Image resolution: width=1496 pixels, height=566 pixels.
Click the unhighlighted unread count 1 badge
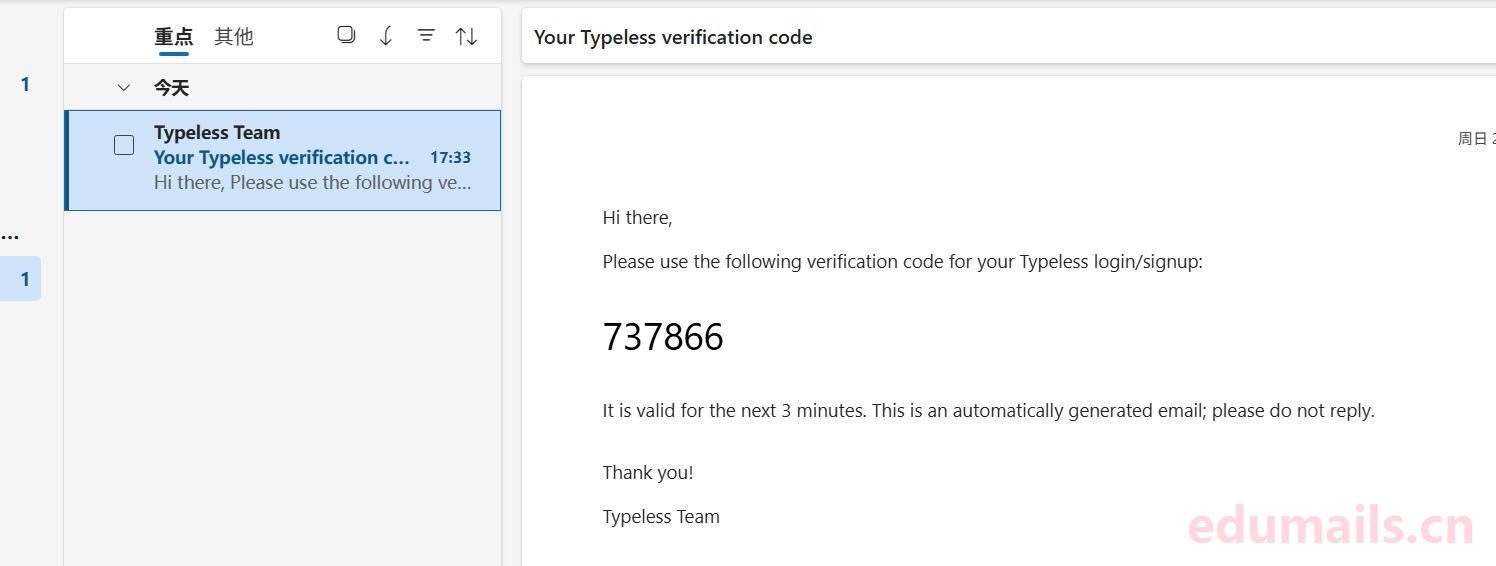click(25, 85)
